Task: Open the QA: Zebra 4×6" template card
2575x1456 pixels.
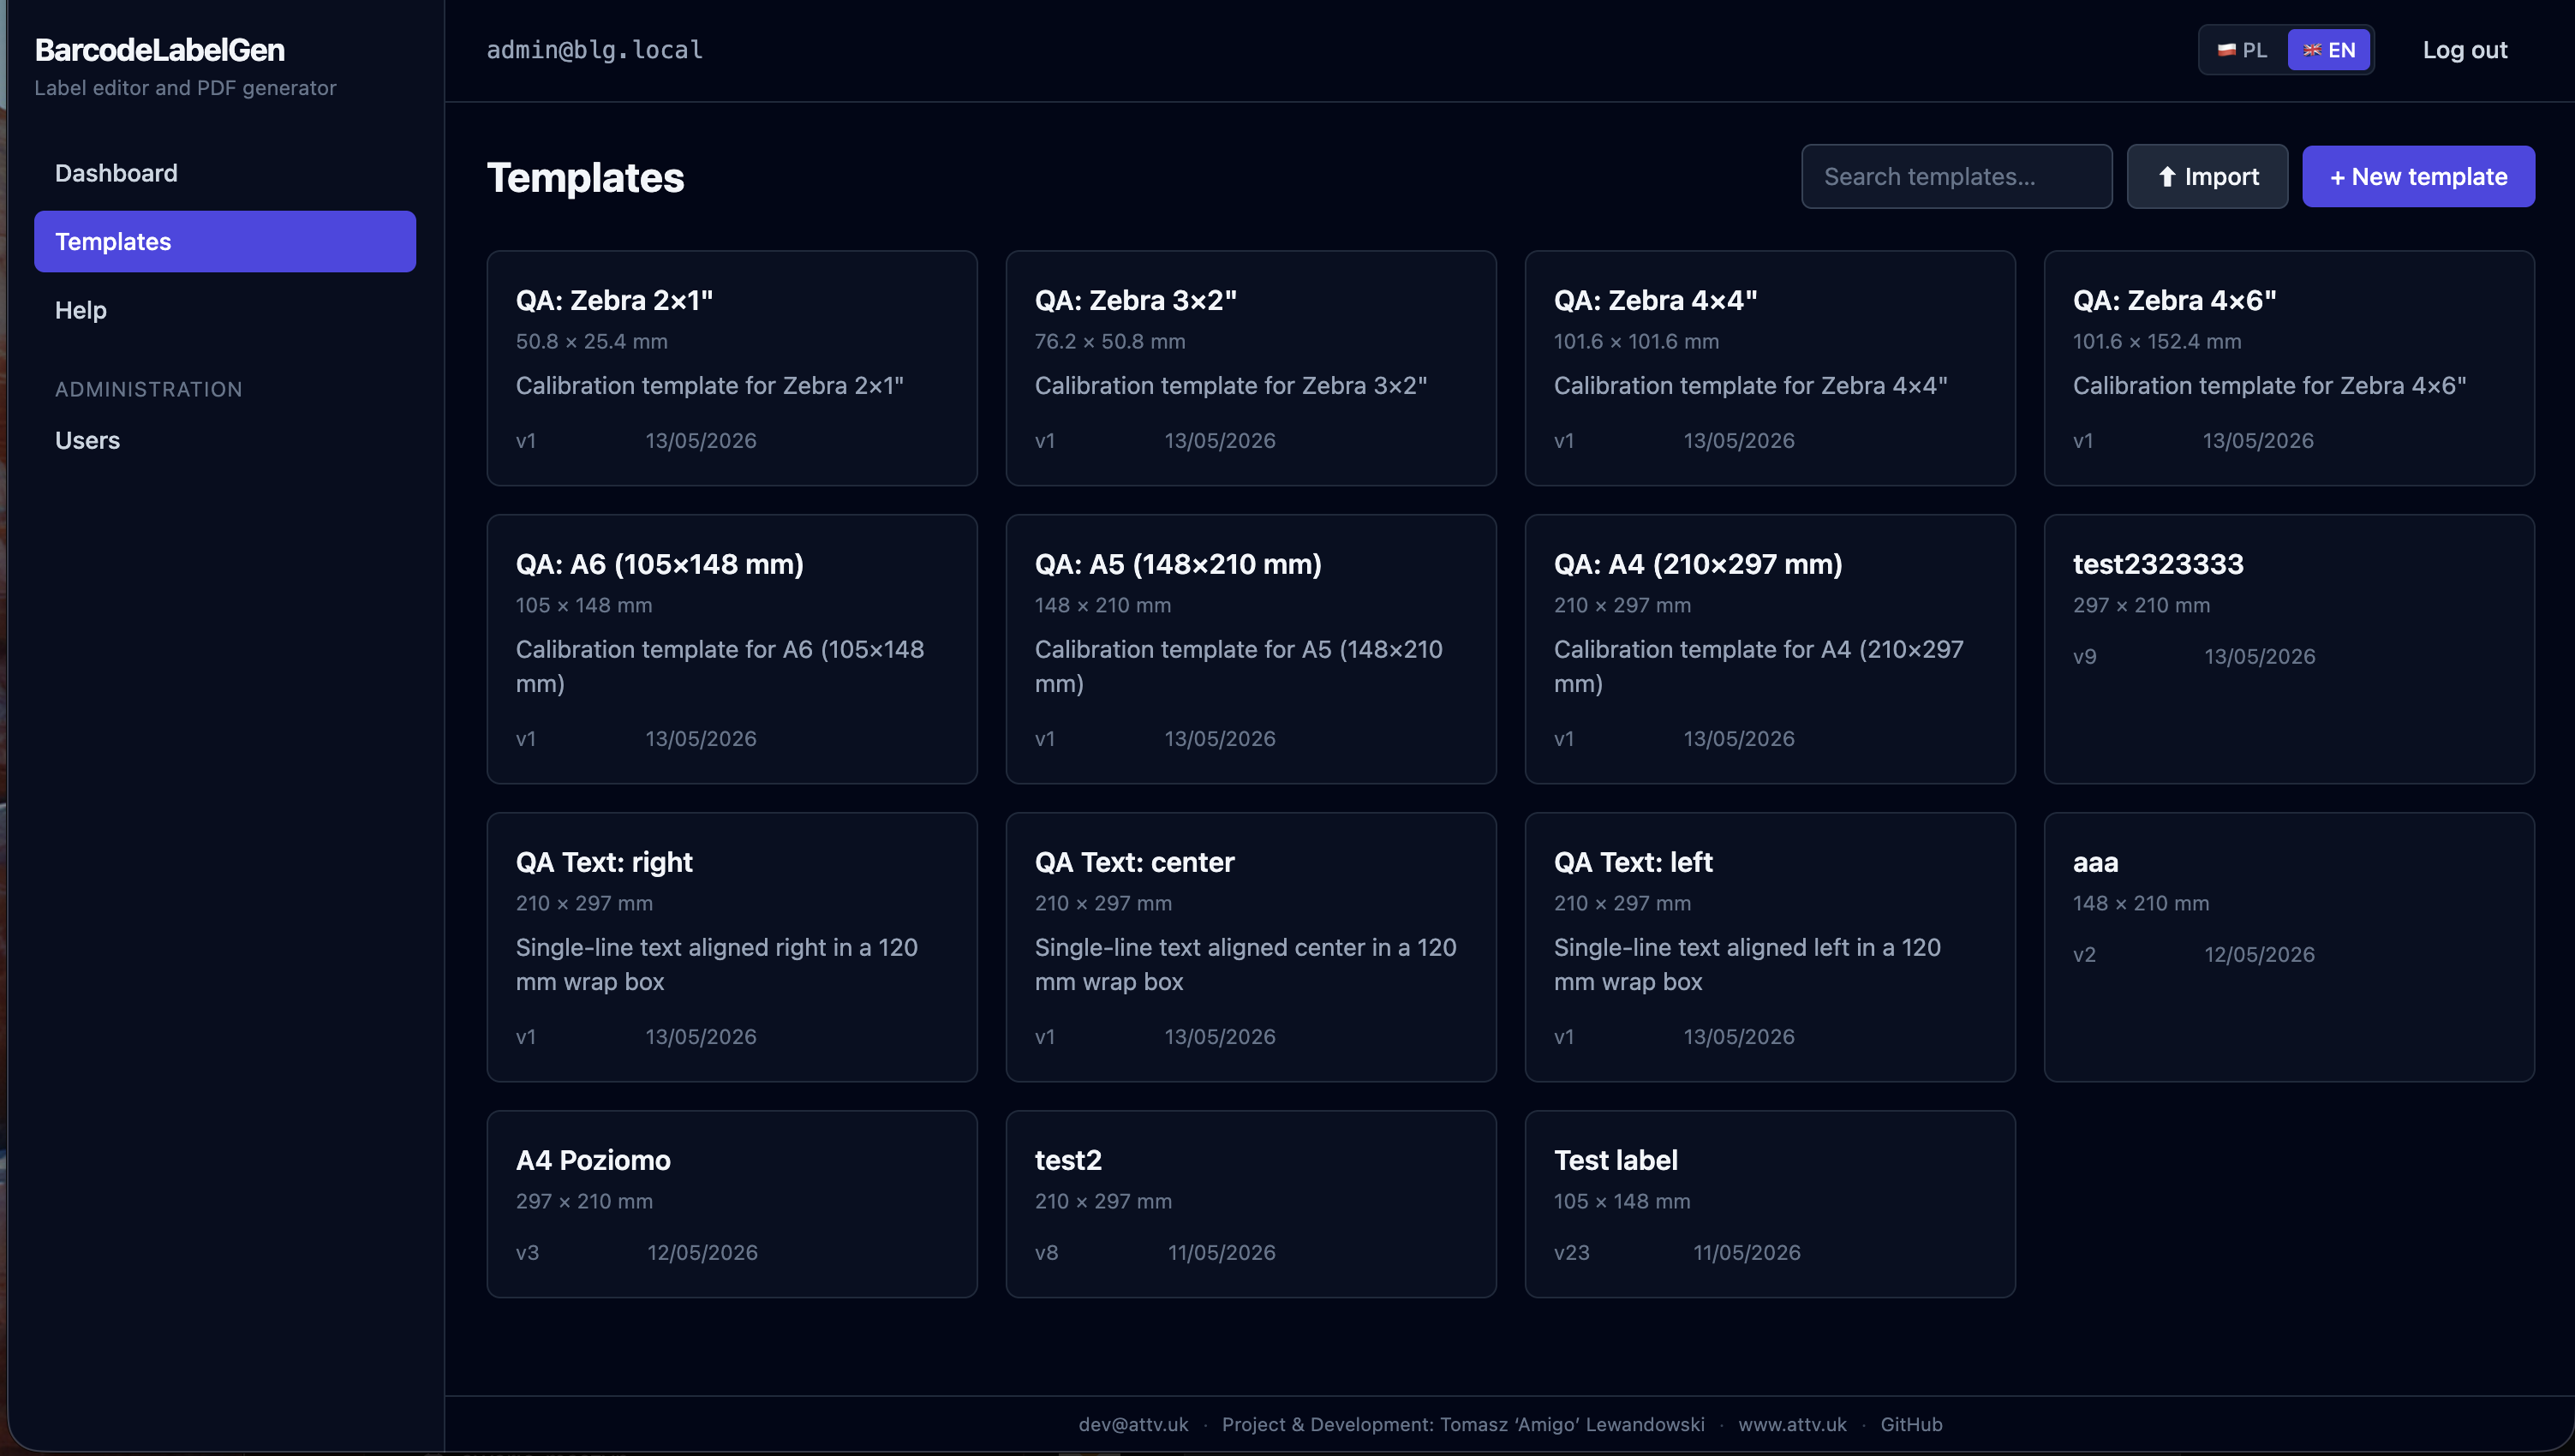Action: (x=2289, y=368)
